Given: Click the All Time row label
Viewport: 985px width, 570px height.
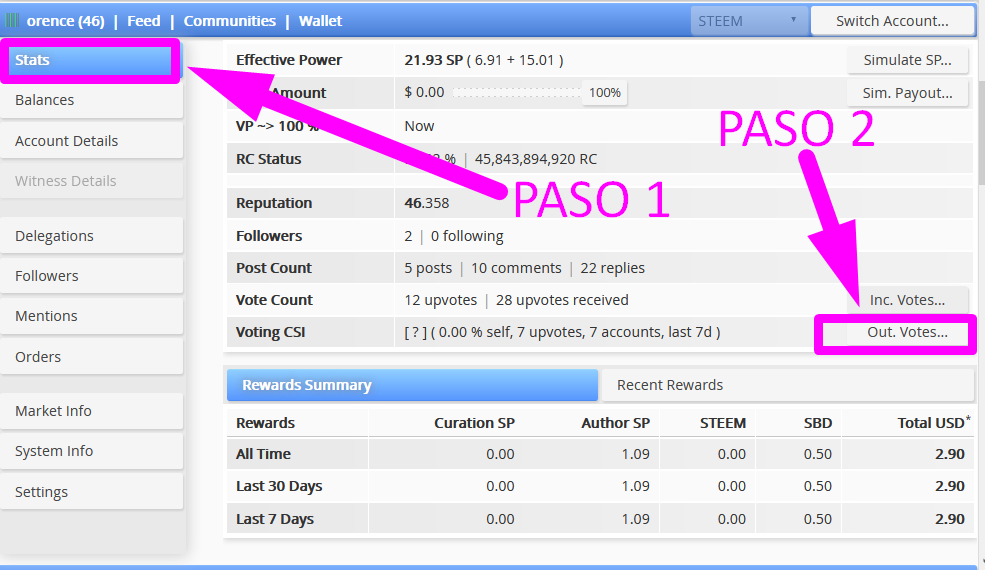Looking at the screenshot, I should pos(263,454).
